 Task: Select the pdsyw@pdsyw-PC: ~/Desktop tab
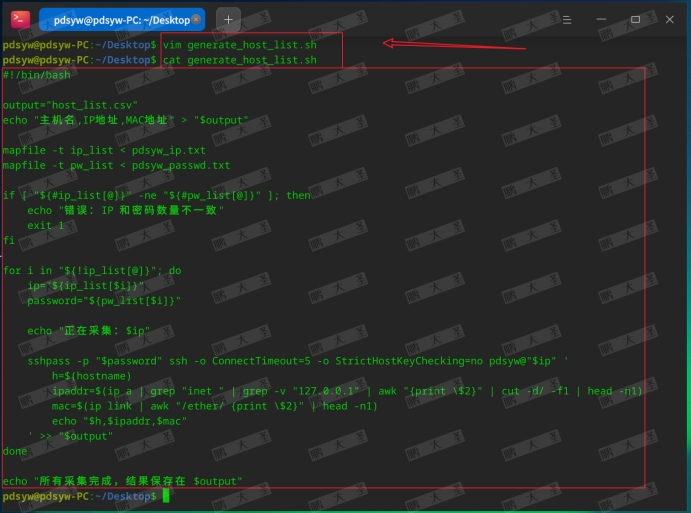pyautogui.click(x=122, y=20)
